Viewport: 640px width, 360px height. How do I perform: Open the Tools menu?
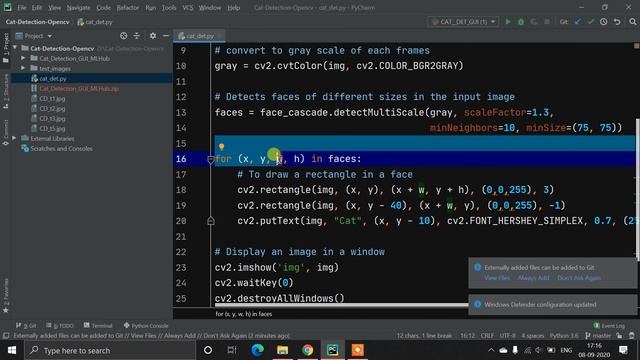(x=169, y=7)
